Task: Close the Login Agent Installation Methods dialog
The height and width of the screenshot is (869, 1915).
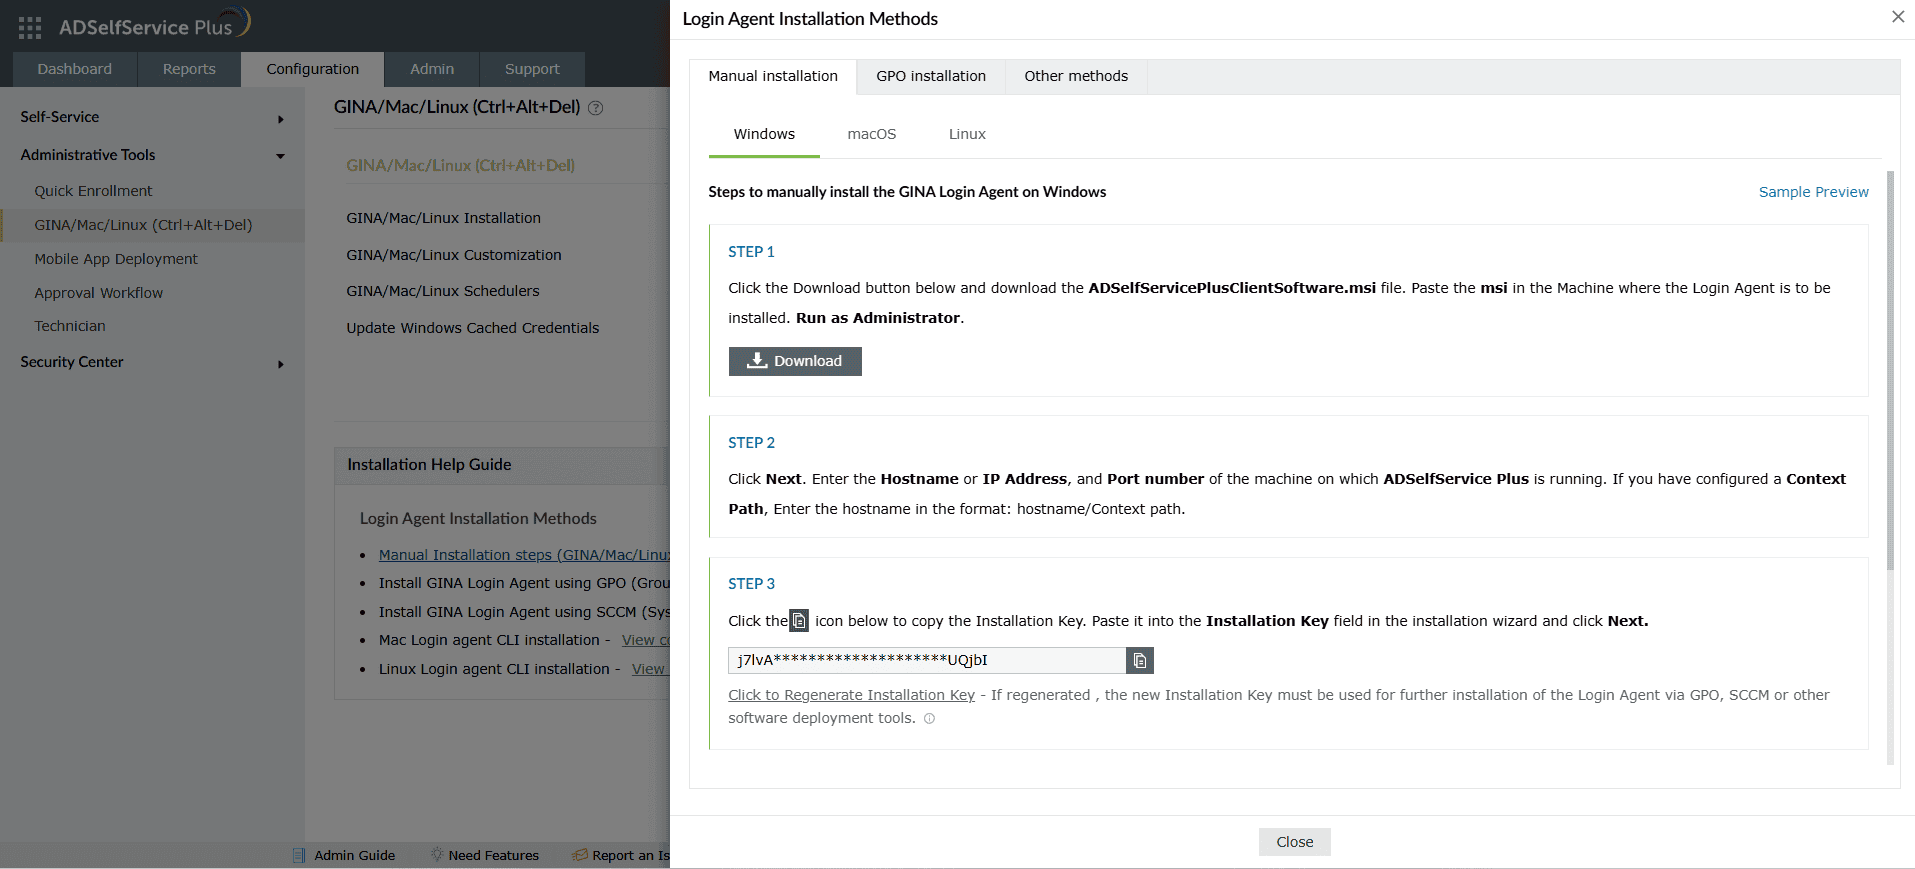Action: [1898, 17]
